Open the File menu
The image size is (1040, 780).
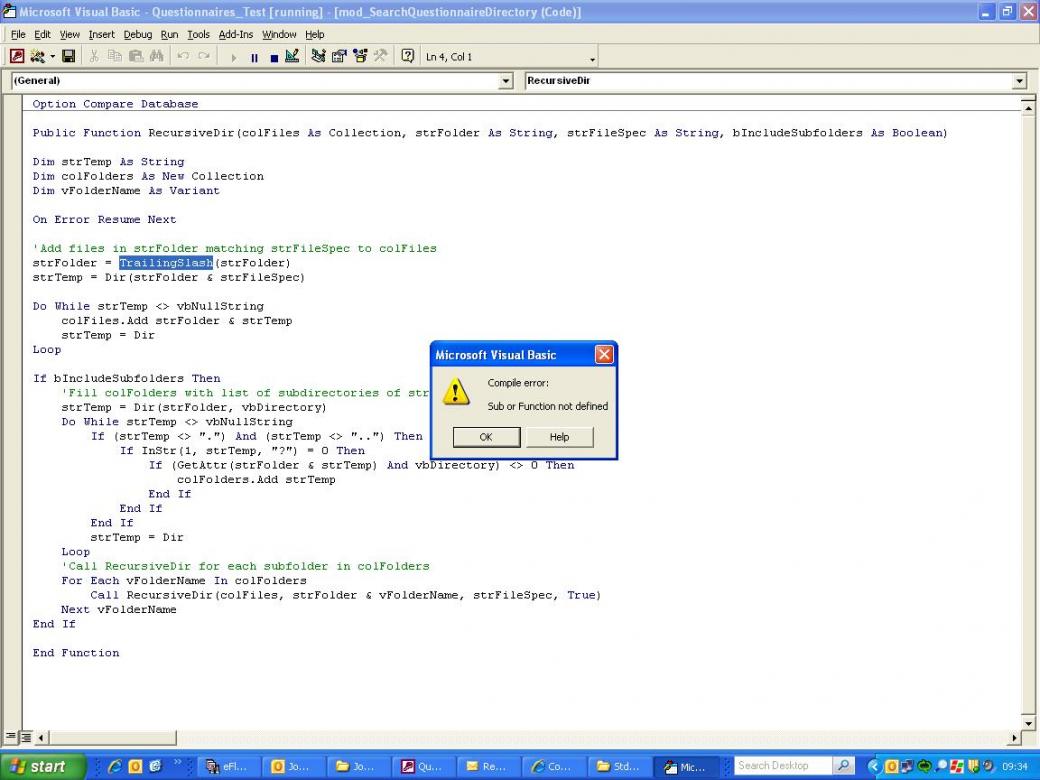(x=18, y=34)
